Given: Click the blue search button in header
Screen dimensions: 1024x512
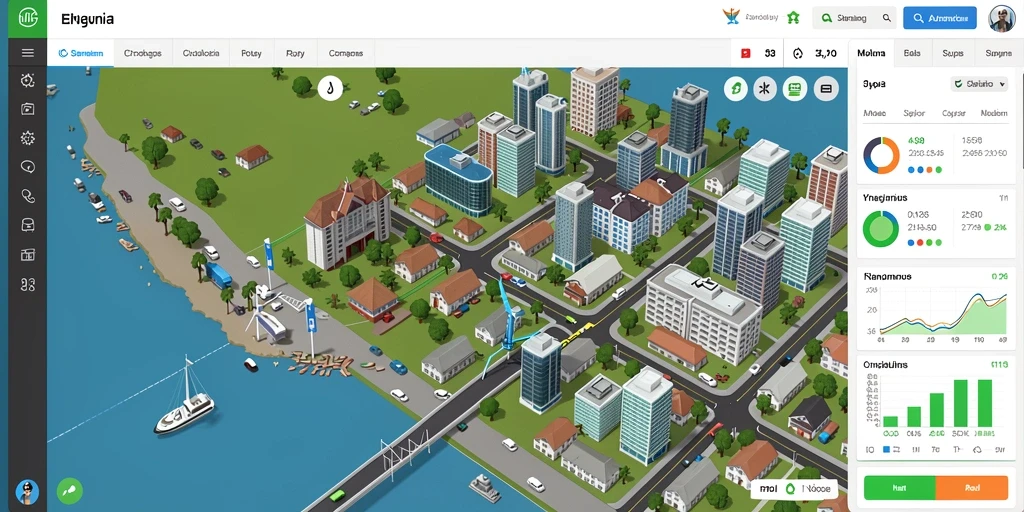Looking at the screenshot, I should pos(940,18).
